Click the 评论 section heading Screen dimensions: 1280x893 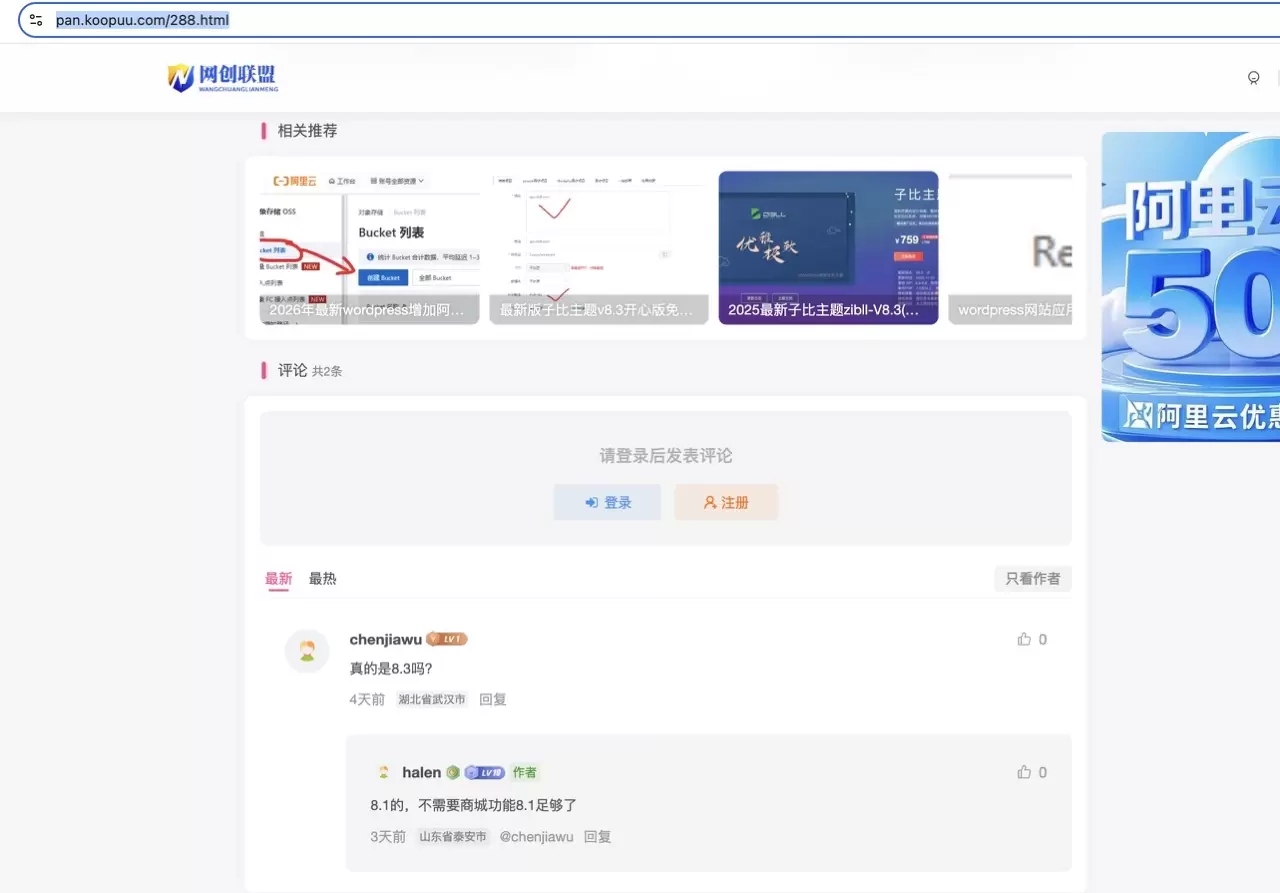[x=292, y=371]
